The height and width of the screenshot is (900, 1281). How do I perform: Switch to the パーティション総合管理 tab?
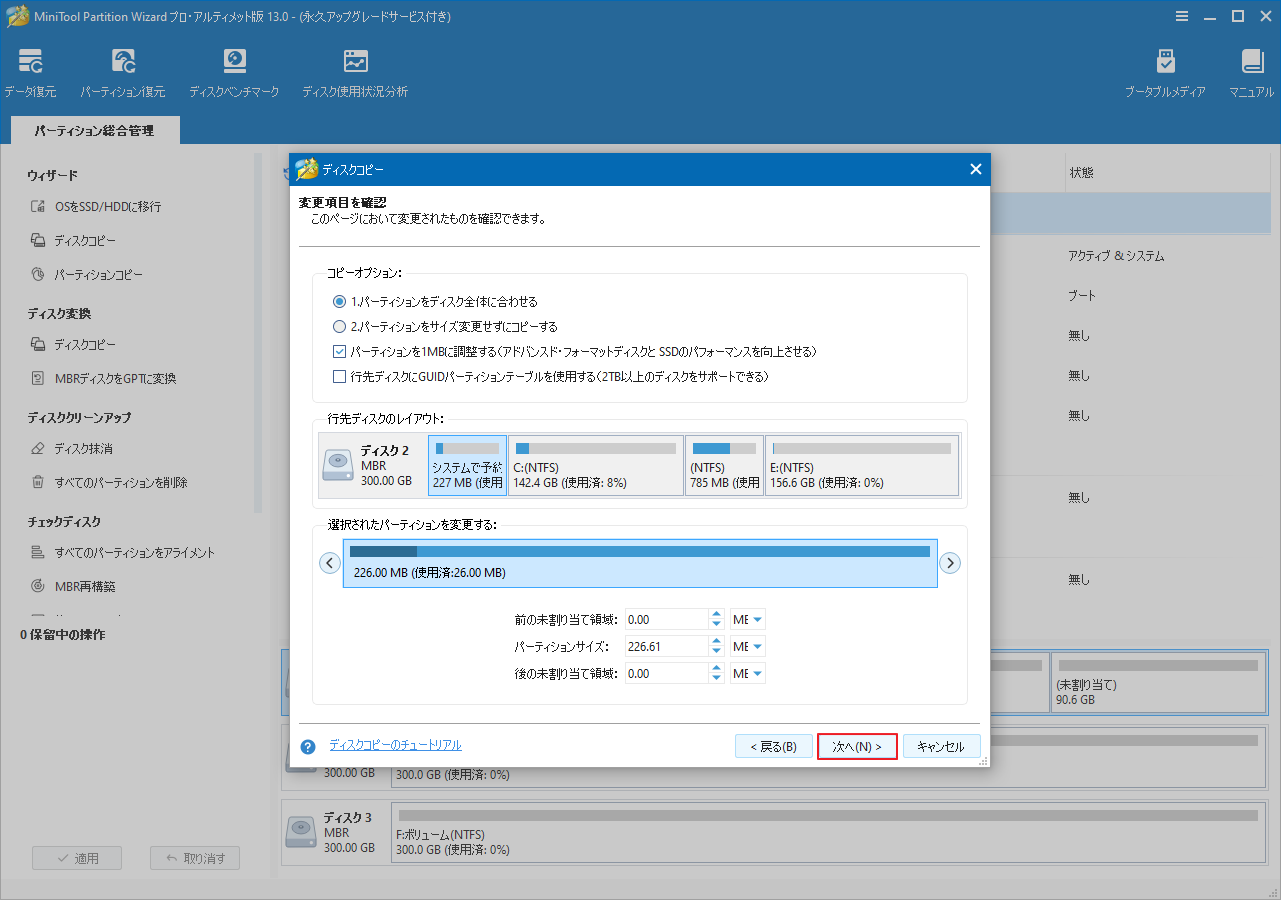94,130
